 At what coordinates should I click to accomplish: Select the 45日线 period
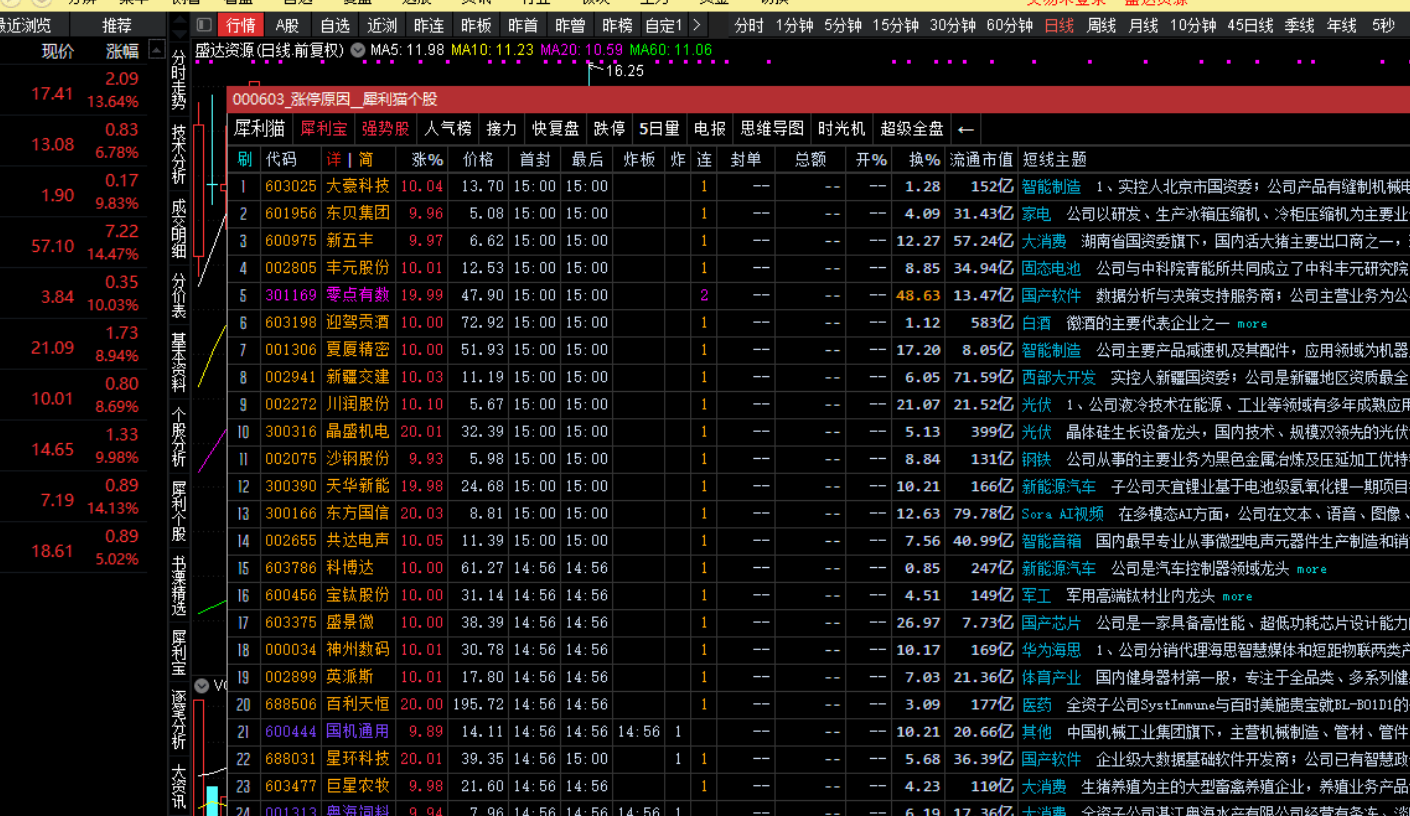point(1250,25)
